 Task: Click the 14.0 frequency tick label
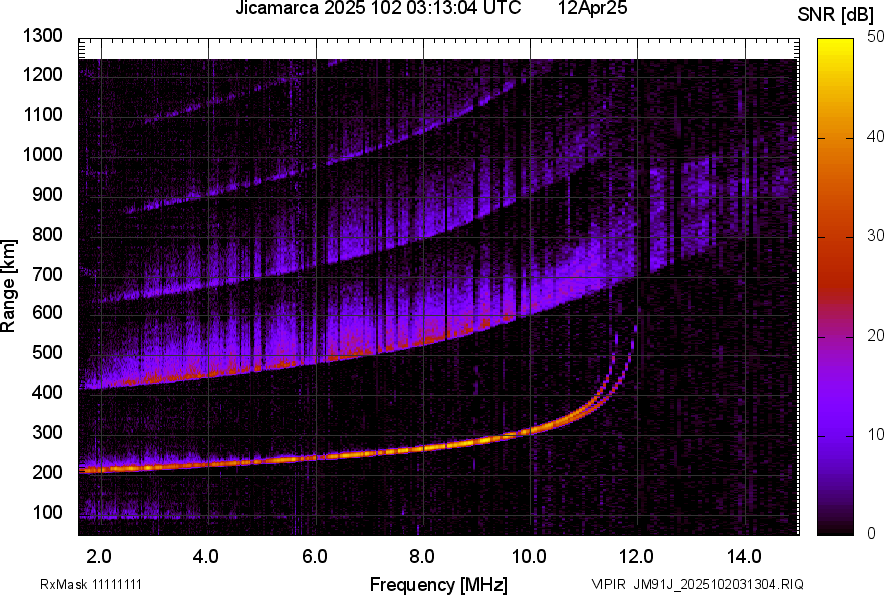pos(744,556)
